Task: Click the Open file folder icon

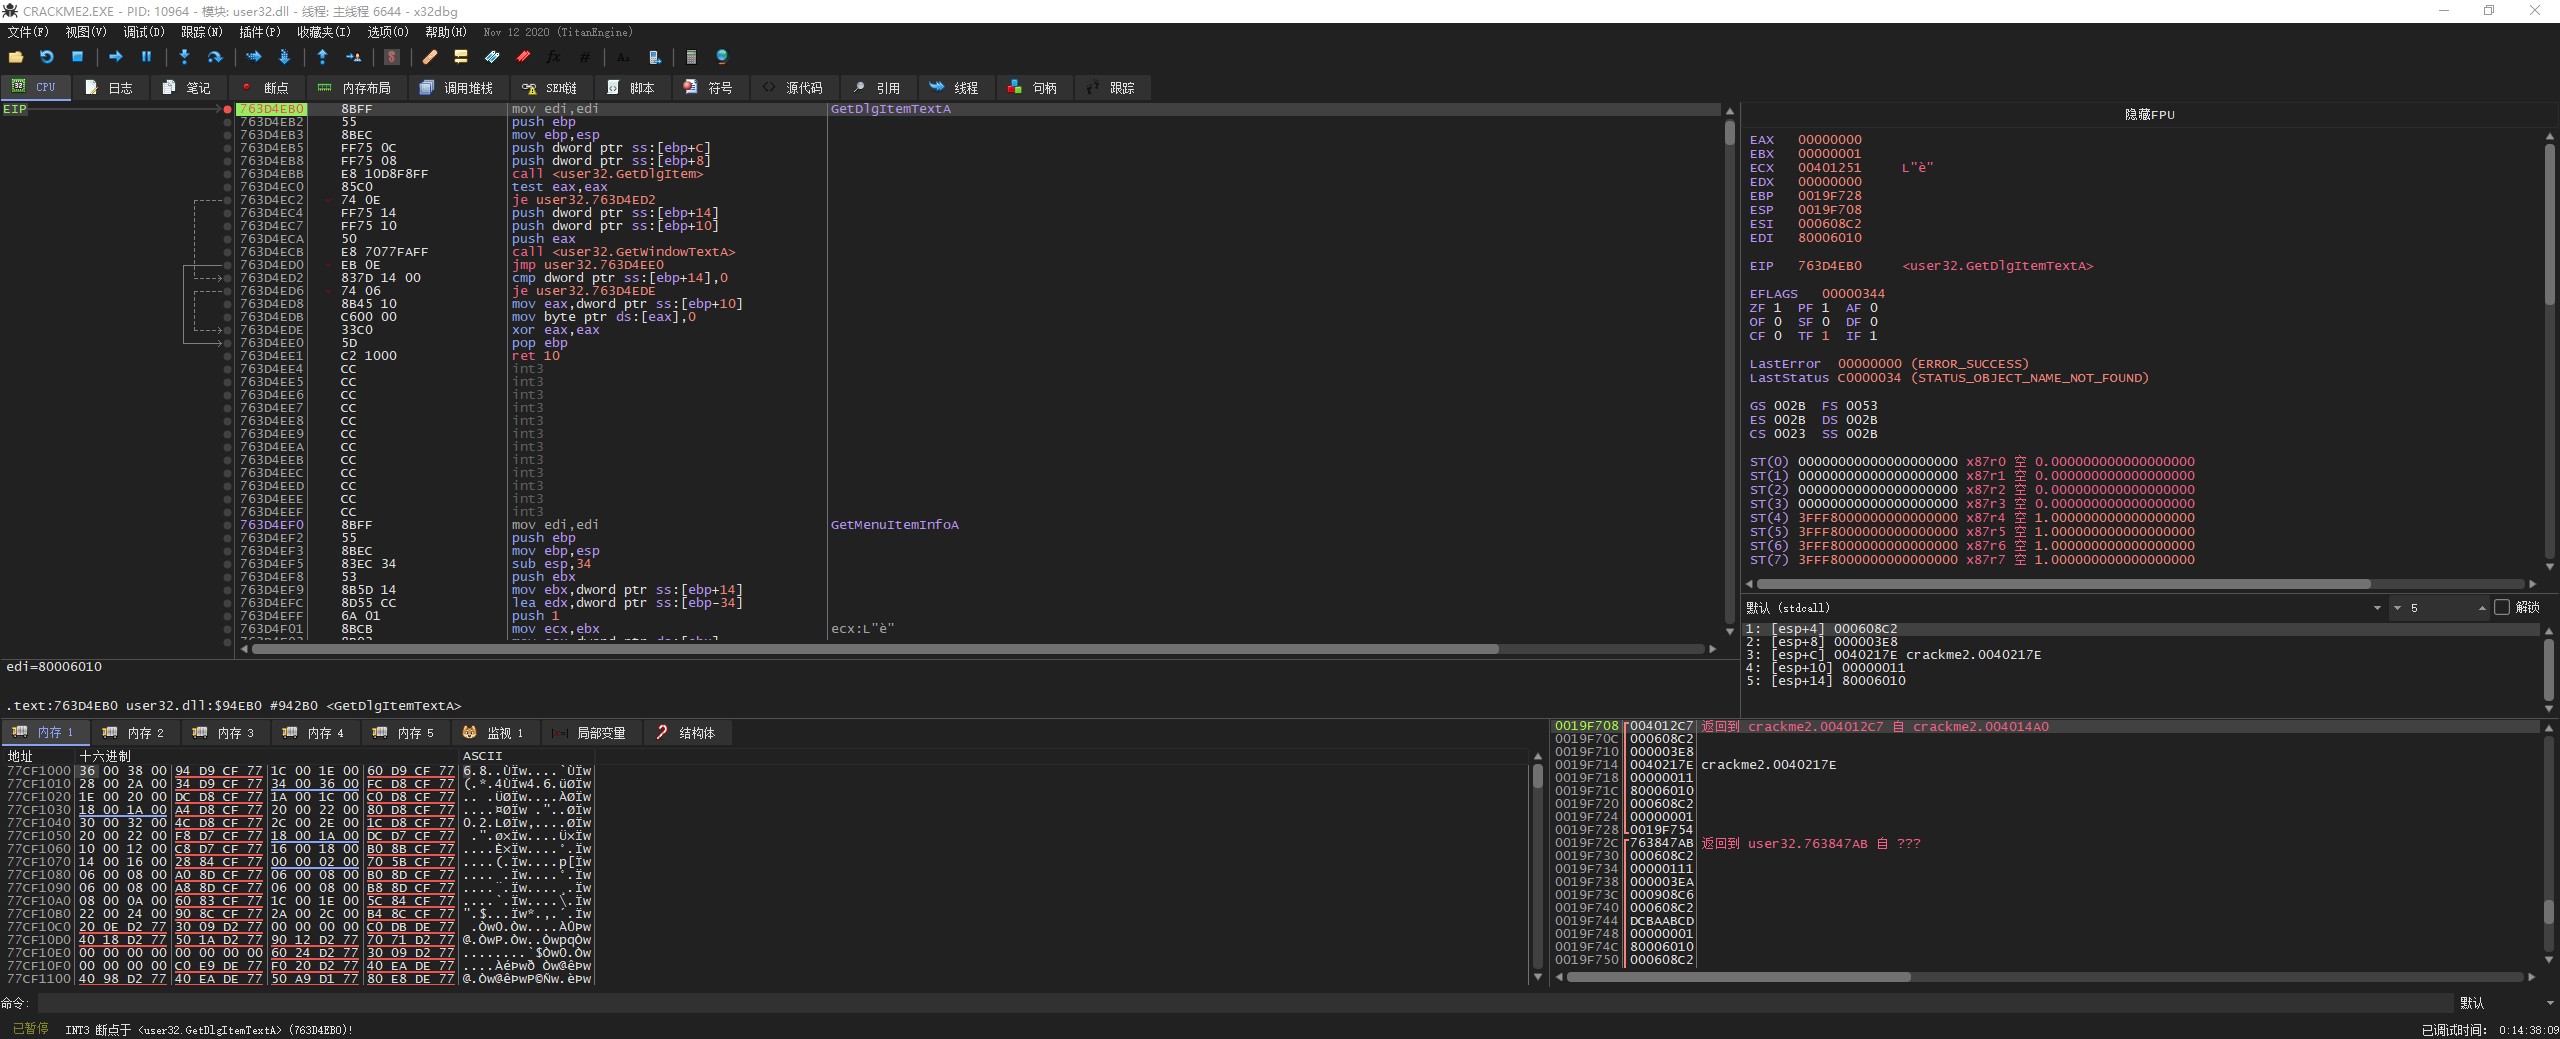Action: (16, 57)
